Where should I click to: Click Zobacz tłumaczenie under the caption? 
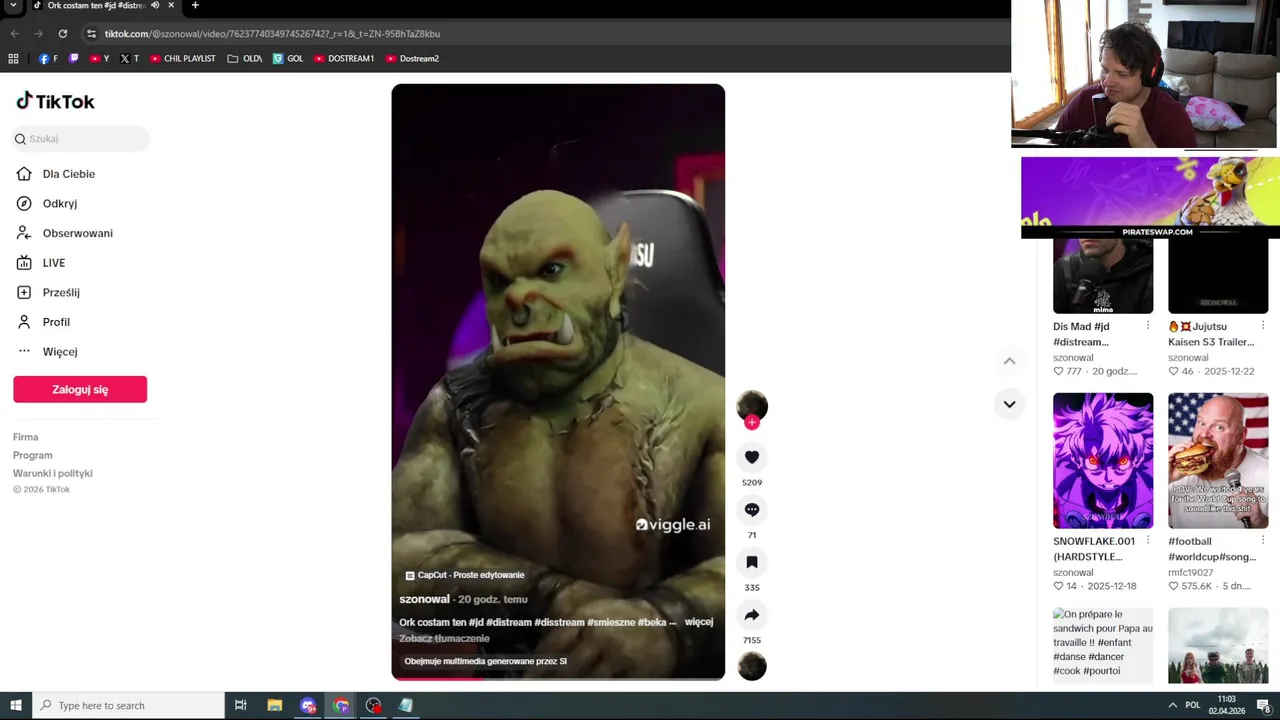(x=444, y=638)
